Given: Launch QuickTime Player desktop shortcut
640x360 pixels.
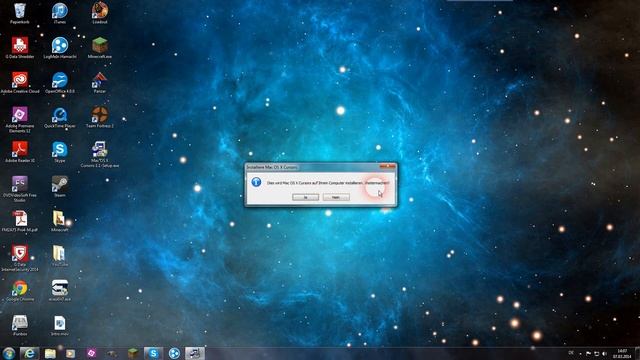Looking at the screenshot, I should (60, 117).
